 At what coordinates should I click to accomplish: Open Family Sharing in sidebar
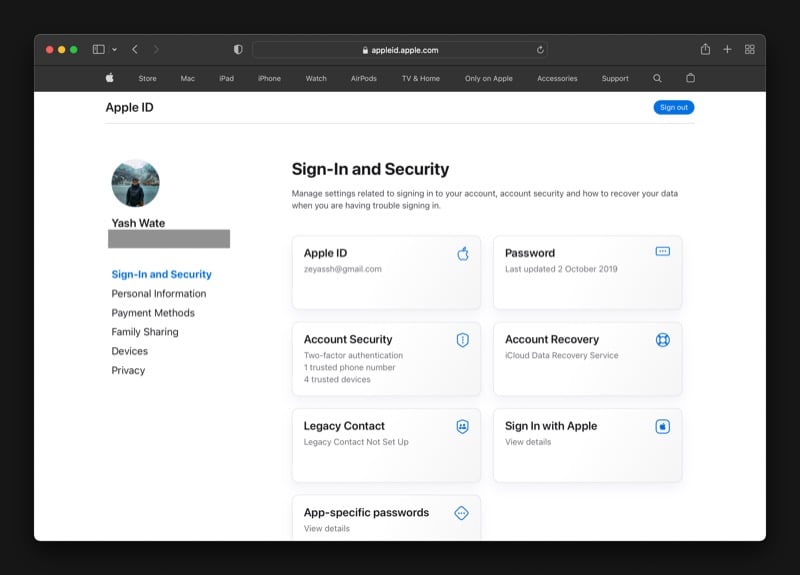point(145,332)
